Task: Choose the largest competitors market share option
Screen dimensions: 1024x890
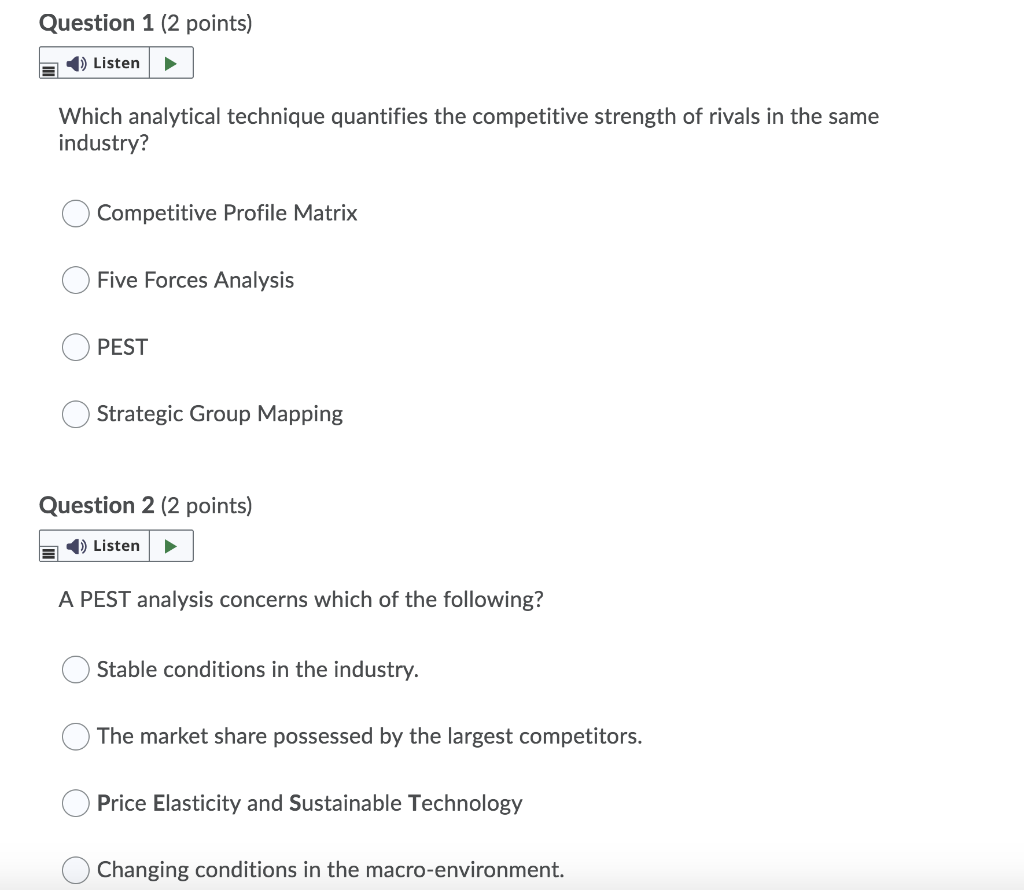Action: click(x=75, y=736)
